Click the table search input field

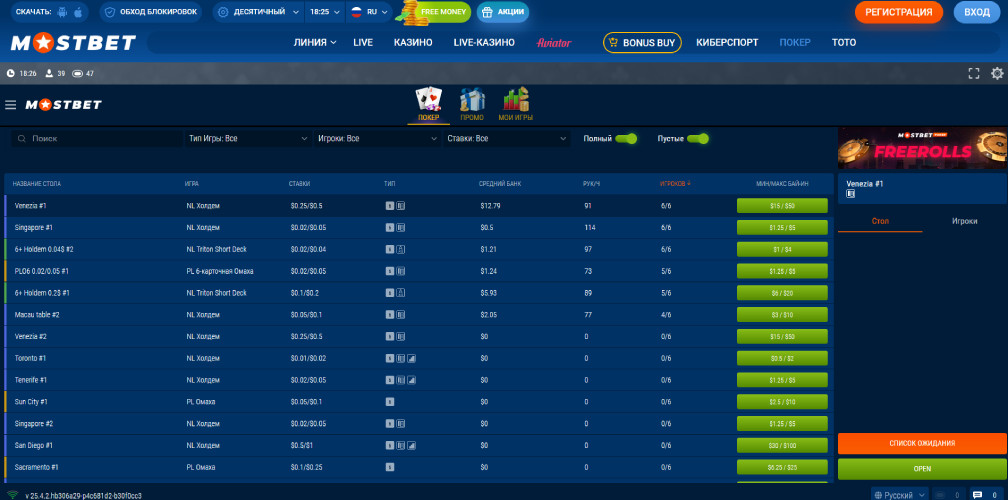(x=97, y=139)
